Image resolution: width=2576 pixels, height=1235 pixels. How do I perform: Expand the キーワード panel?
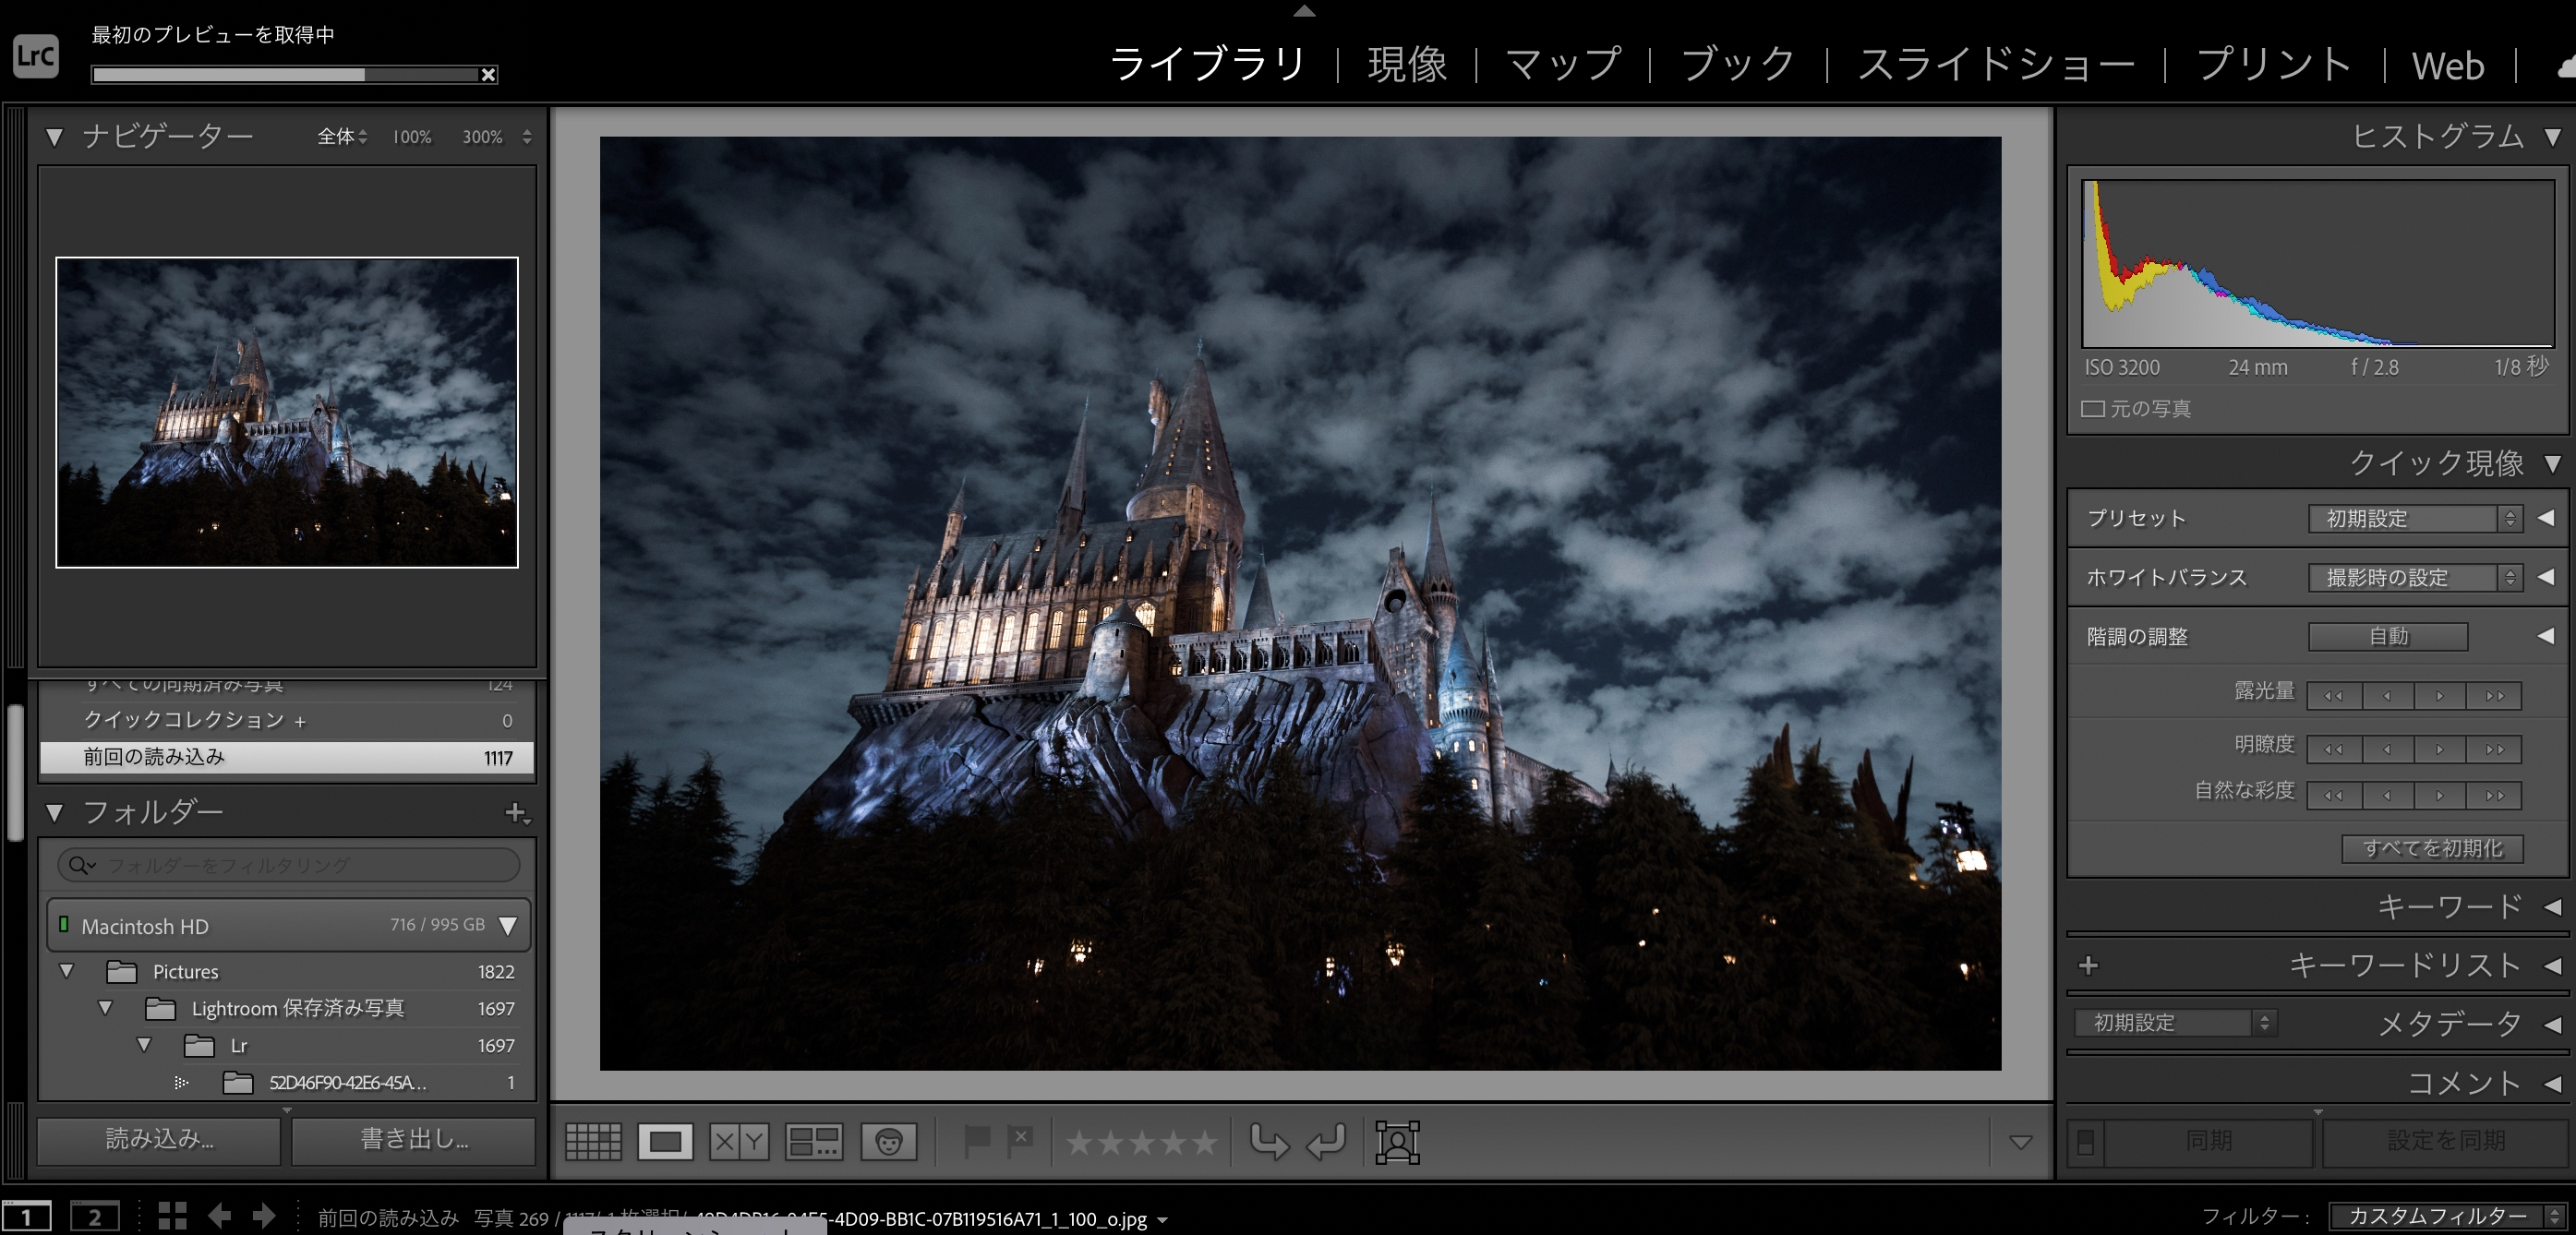2553,906
